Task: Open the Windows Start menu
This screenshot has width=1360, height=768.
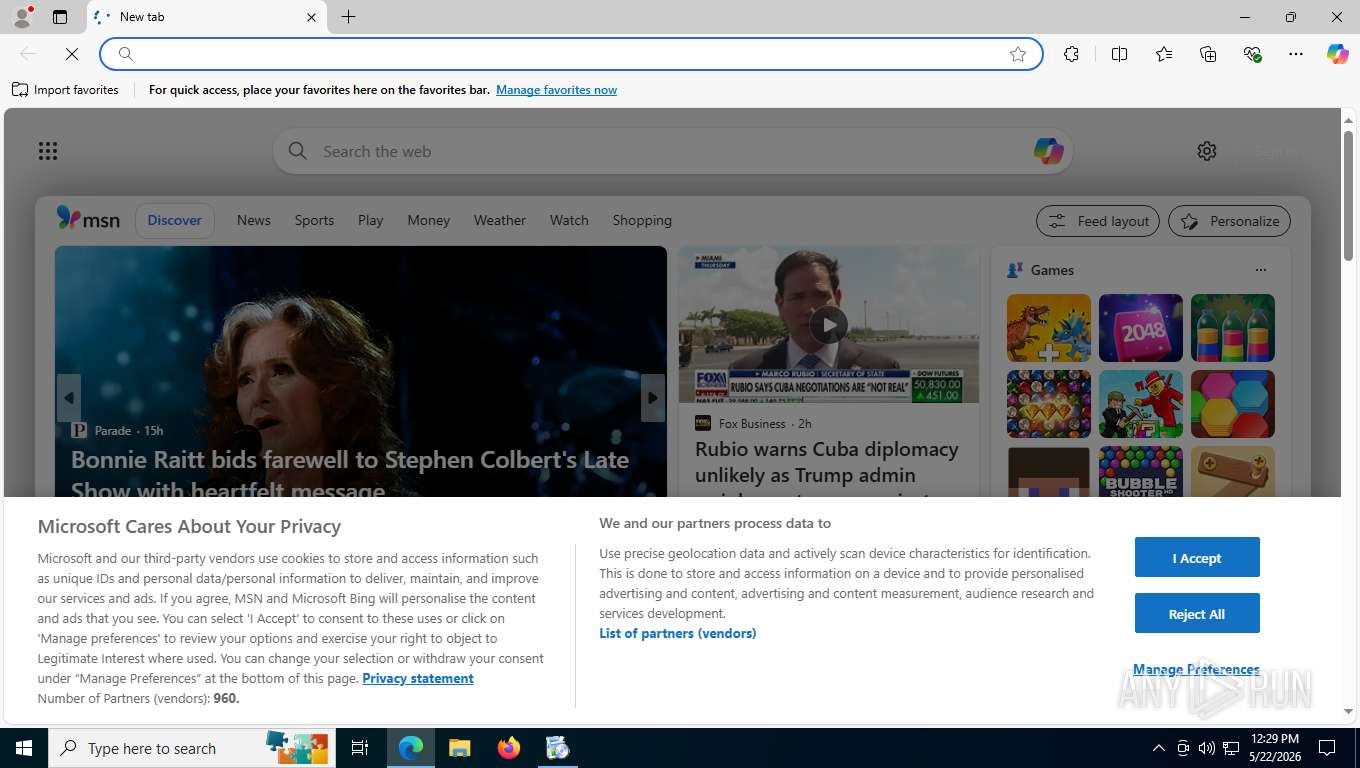Action: pyautogui.click(x=23, y=748)
